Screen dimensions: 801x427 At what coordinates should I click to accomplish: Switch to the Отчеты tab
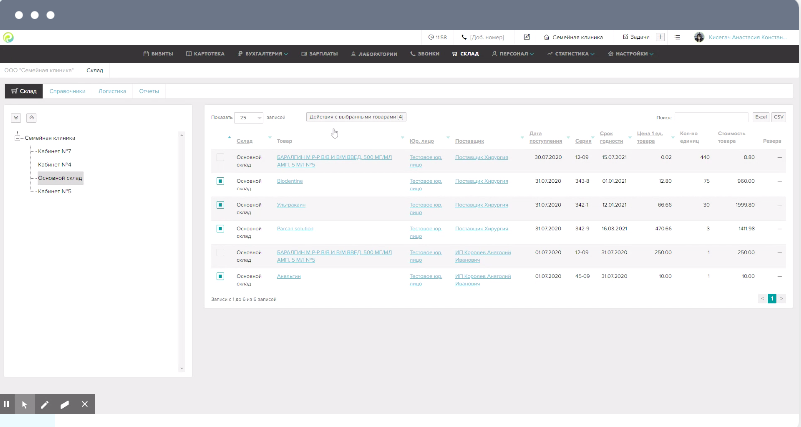149,91
